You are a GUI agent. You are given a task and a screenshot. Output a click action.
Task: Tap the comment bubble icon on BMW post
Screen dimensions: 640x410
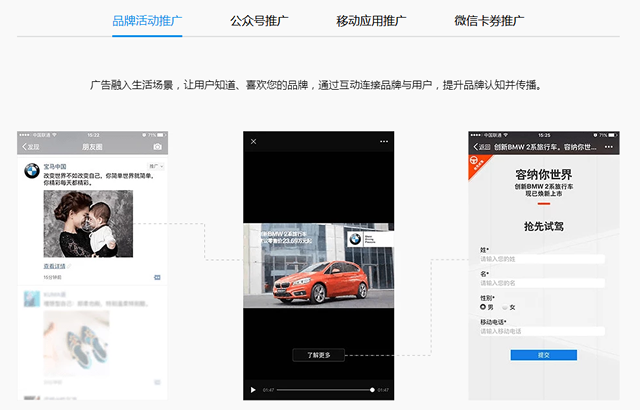[157, 276]
